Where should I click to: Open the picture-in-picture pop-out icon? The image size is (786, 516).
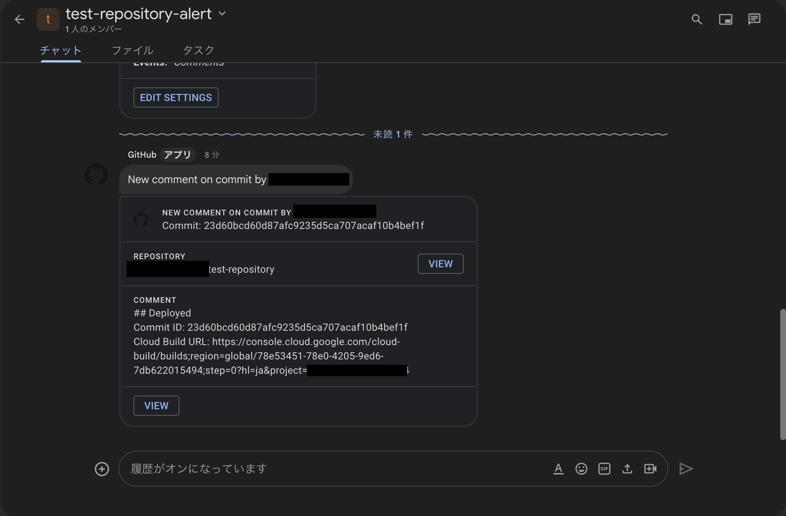tap(725, 20)
